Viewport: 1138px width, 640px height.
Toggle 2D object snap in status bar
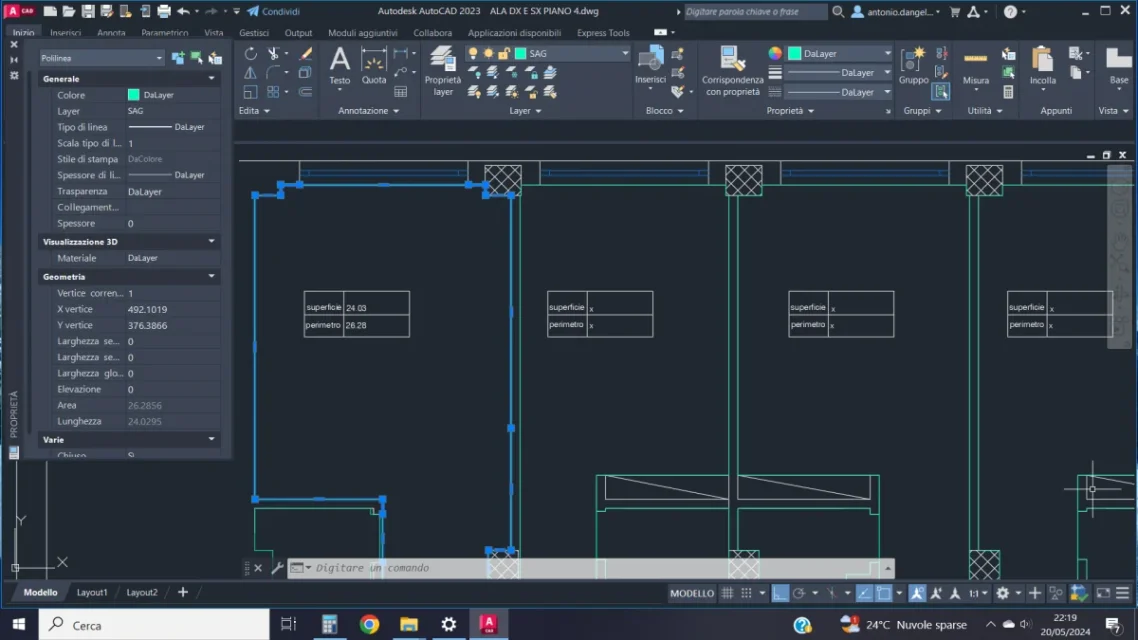point(883,593)
